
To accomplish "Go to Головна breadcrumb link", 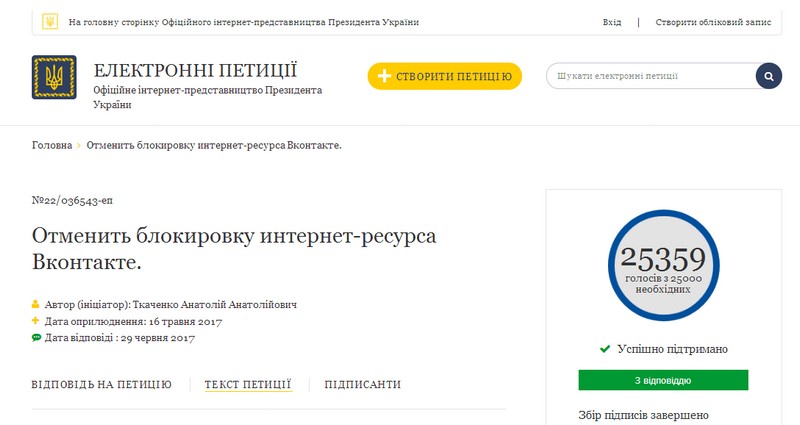I will pos(52,145).
